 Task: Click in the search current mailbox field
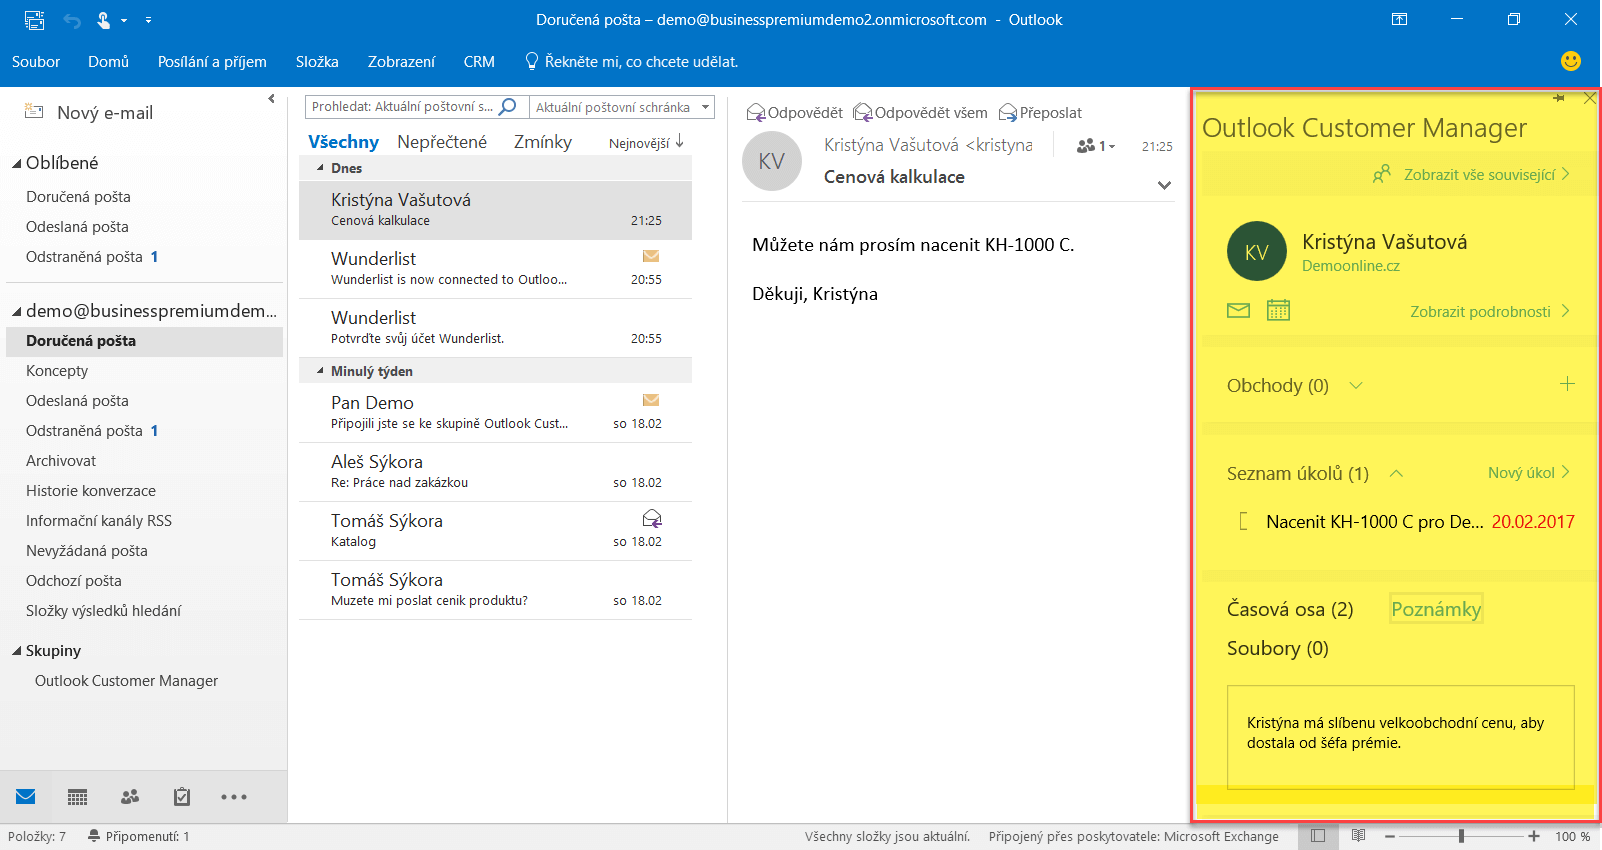pyautogui.click(x=402, y=107)
